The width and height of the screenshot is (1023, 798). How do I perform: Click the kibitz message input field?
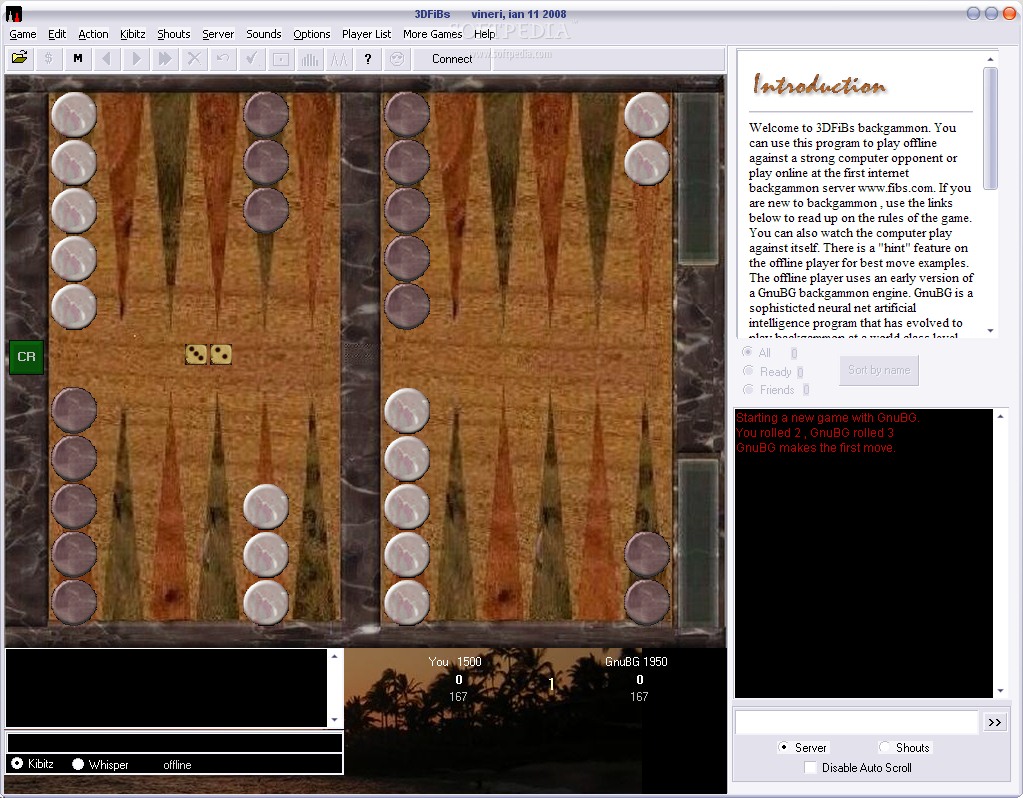(174, 743)
